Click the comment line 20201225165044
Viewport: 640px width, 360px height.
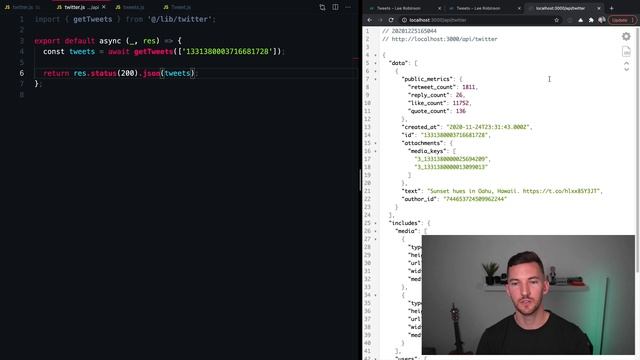coord(409,31)
